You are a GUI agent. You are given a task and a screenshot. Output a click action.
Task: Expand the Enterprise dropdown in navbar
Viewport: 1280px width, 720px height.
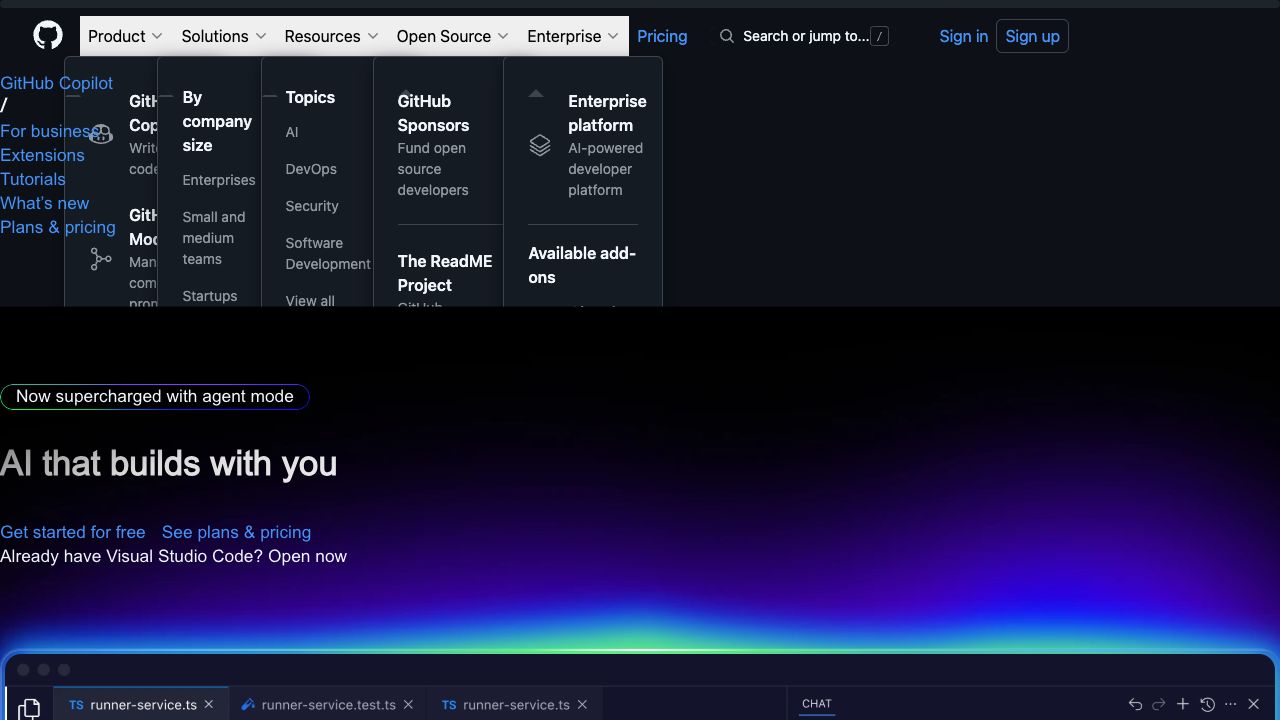click(573, 36)
